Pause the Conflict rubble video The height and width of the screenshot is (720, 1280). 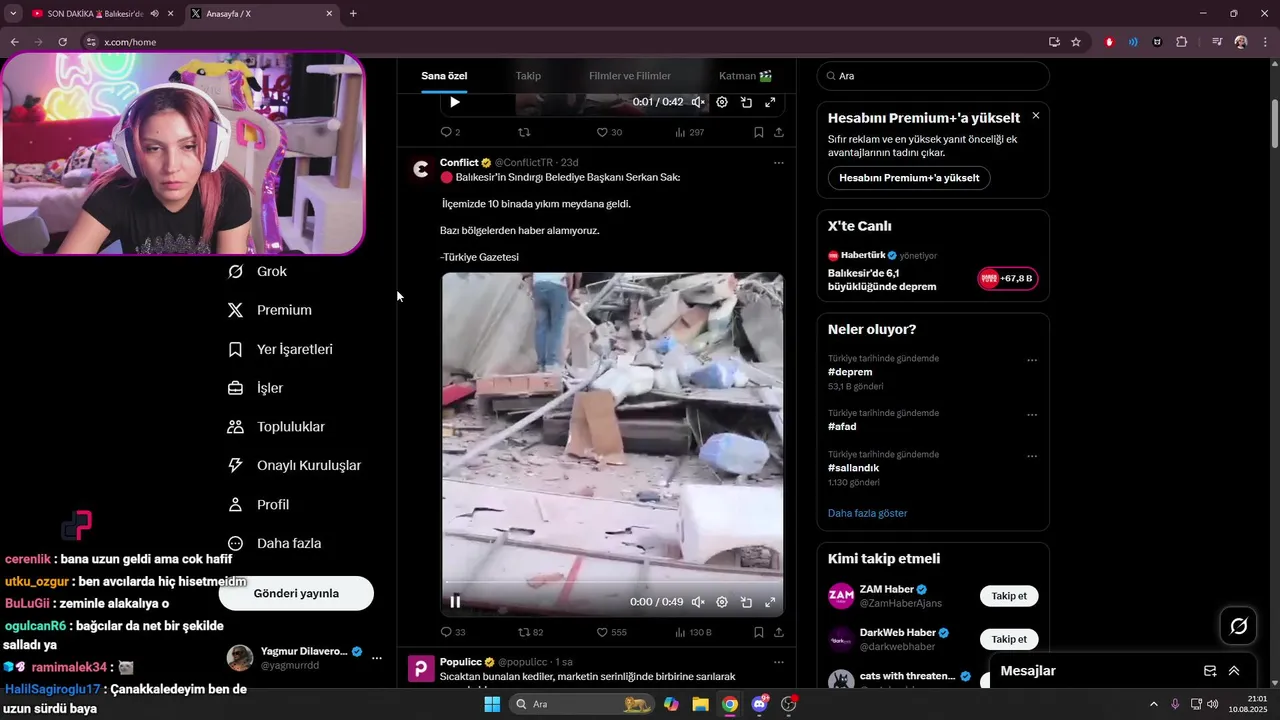point(455,602)
